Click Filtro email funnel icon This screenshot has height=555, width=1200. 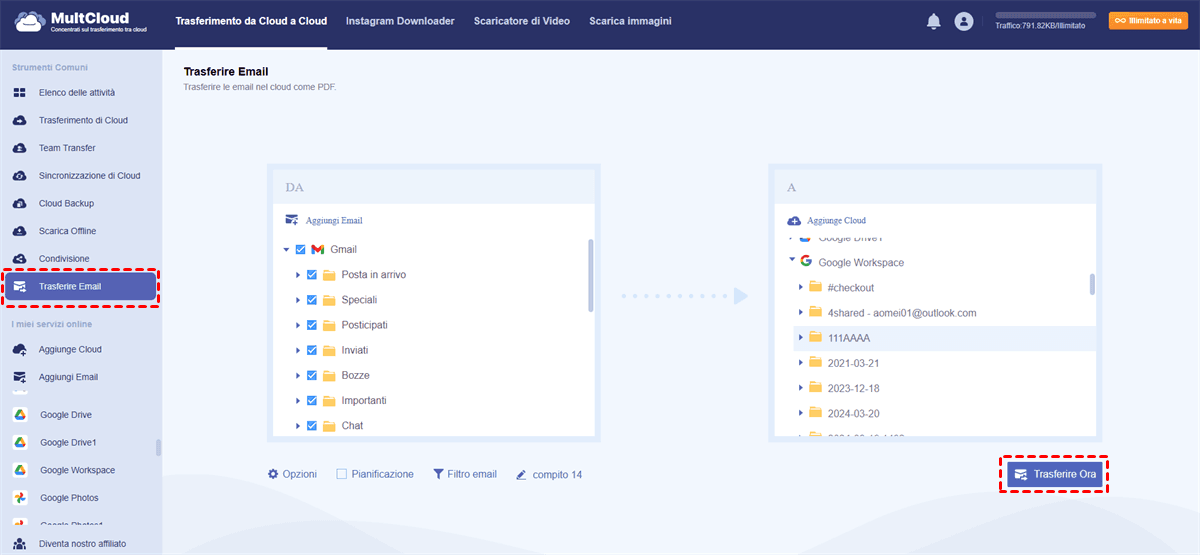pos(438,474)
